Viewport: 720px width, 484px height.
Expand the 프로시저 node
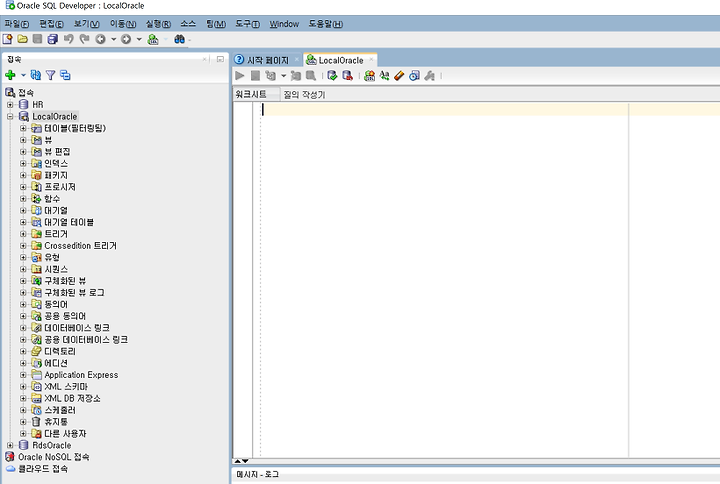[x=23, y=187]
